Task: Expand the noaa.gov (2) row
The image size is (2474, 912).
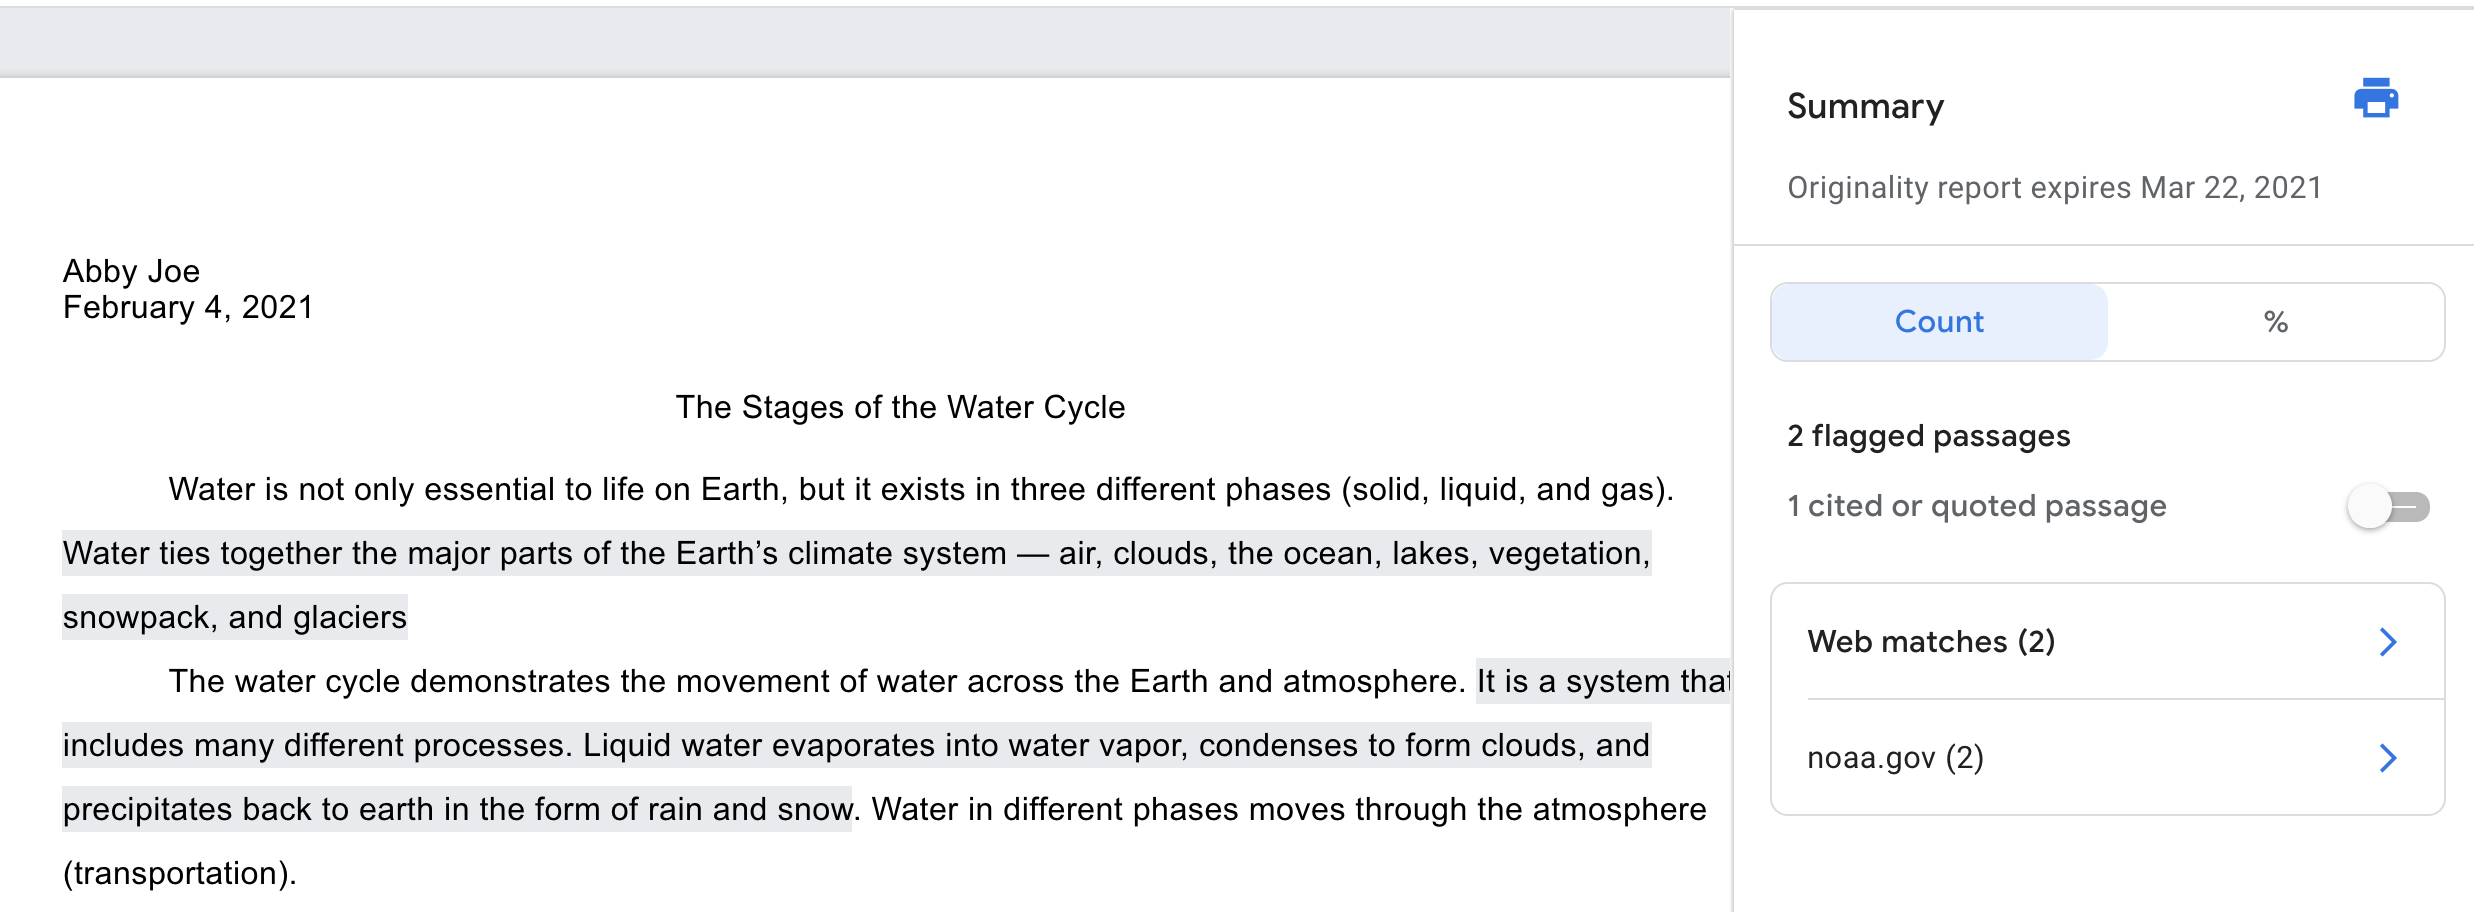Action: (2108, 758)
